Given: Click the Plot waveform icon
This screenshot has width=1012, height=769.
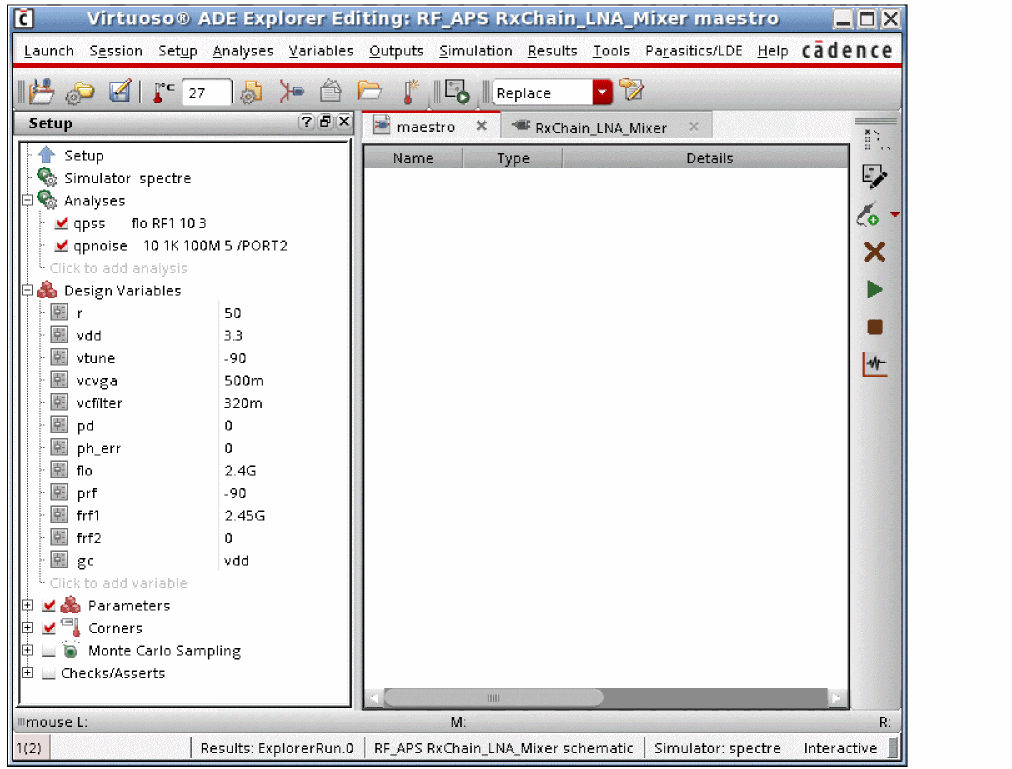Looking at the screenshot, I should coord(874,365).
